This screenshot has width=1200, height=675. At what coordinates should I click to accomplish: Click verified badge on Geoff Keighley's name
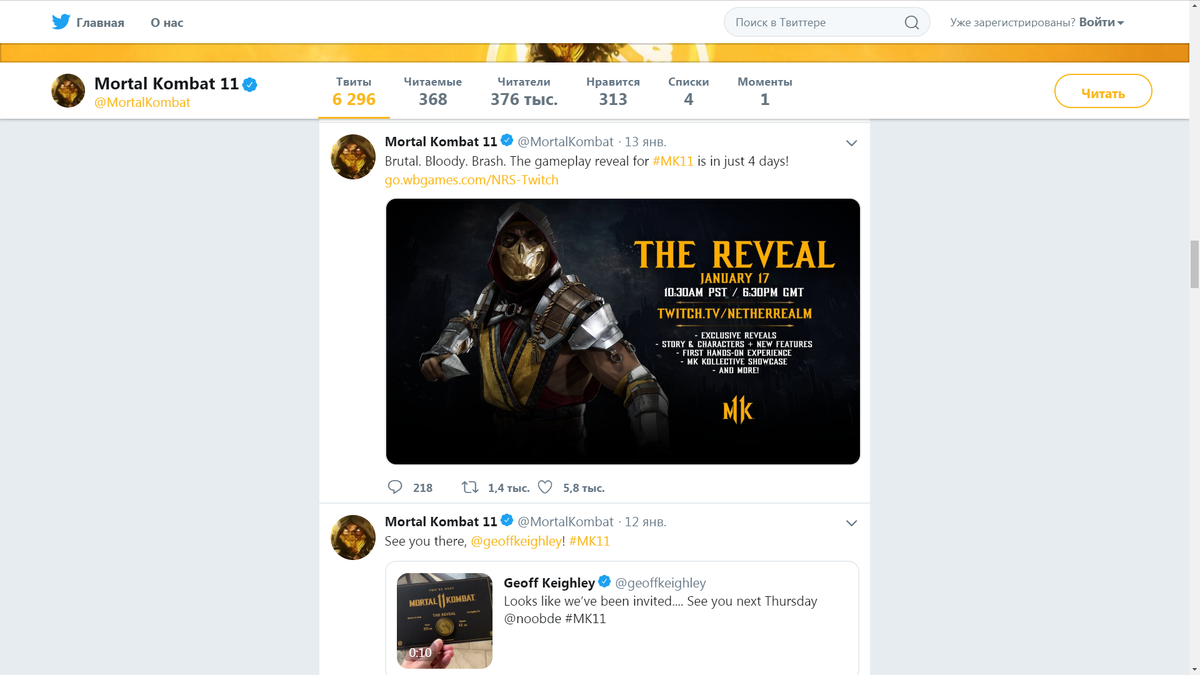point(605,581)
